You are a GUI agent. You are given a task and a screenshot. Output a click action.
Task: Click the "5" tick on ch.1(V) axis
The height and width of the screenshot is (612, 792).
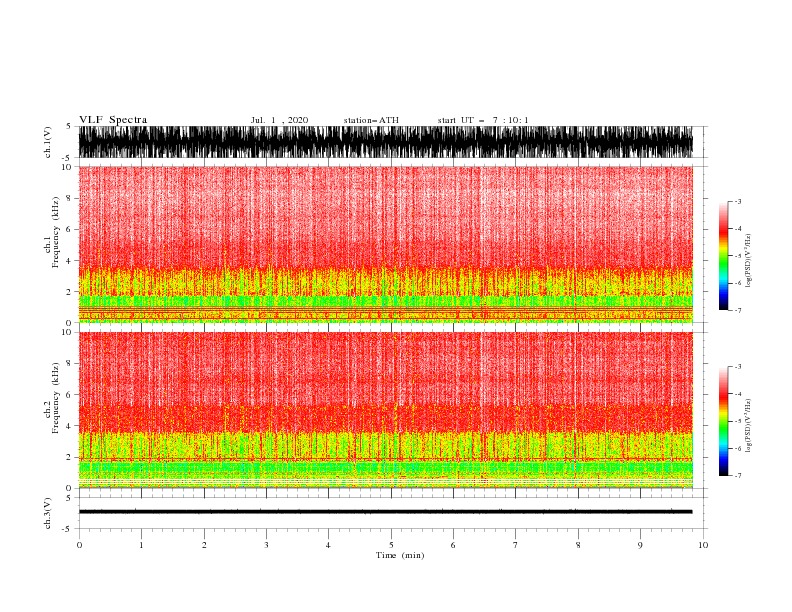(x=69, y=126)
